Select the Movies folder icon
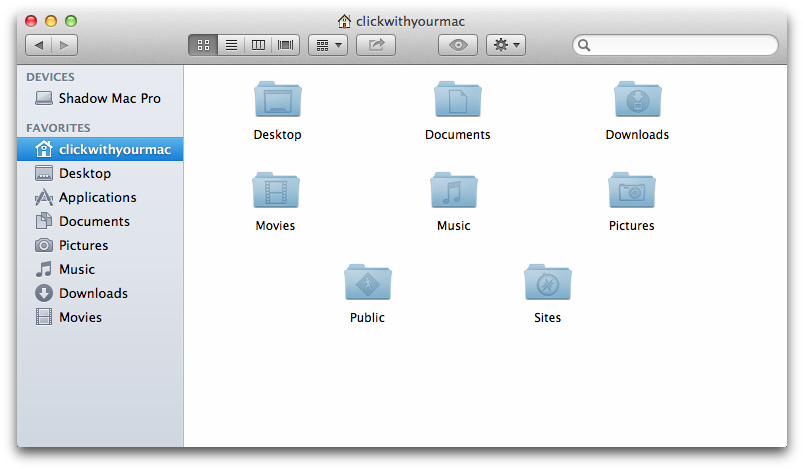This screenshot has width=803, height=469. click(x=276, y=190)
